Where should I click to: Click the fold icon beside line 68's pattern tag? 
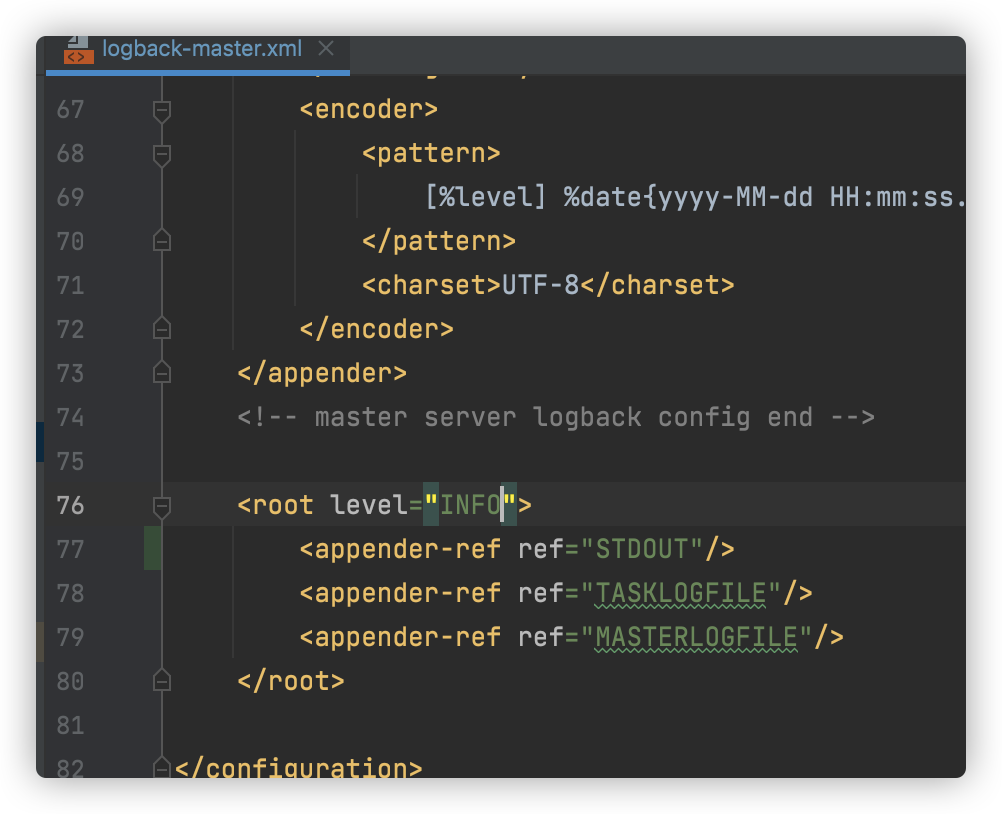coord(161,156)
